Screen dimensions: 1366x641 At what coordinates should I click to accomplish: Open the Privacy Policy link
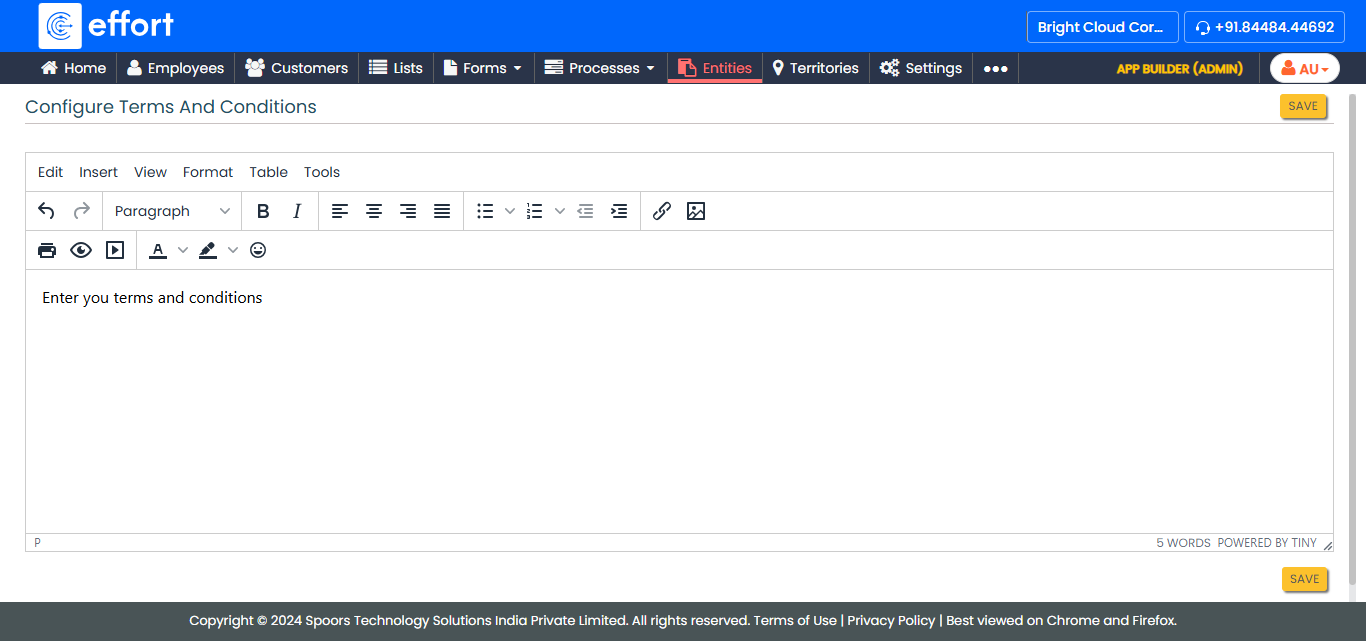coord(891,620)
